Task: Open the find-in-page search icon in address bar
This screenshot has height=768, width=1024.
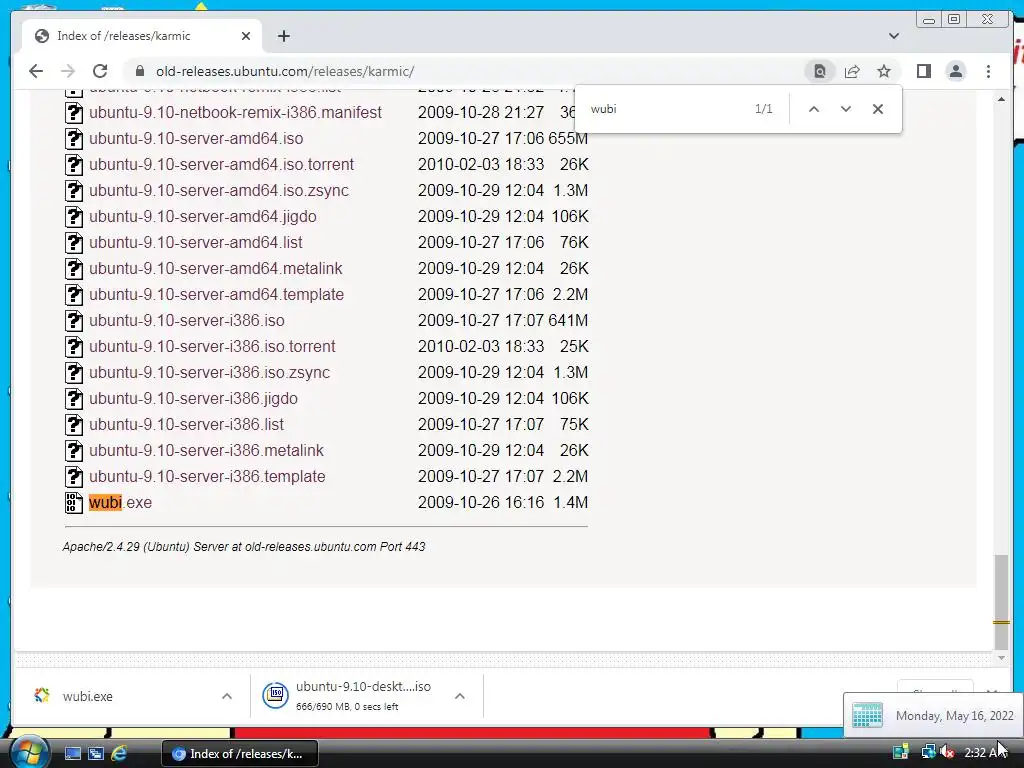Action: (820, 71)
